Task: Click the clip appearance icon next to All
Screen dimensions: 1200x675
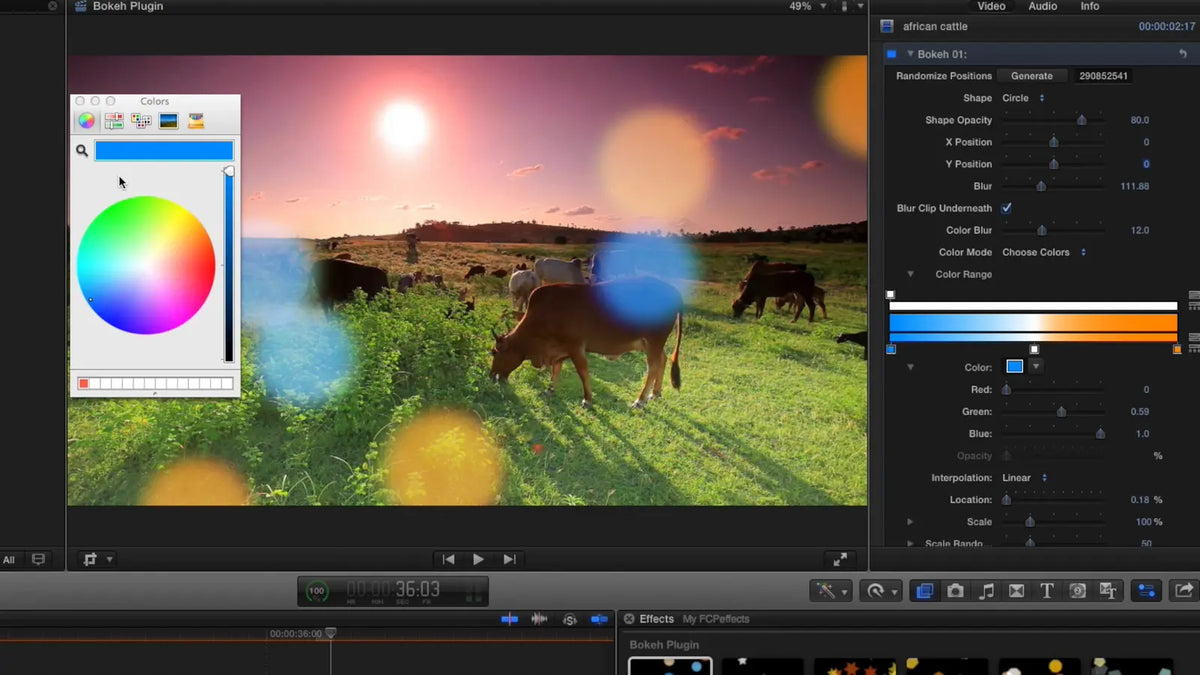Action: click(39, 560)
